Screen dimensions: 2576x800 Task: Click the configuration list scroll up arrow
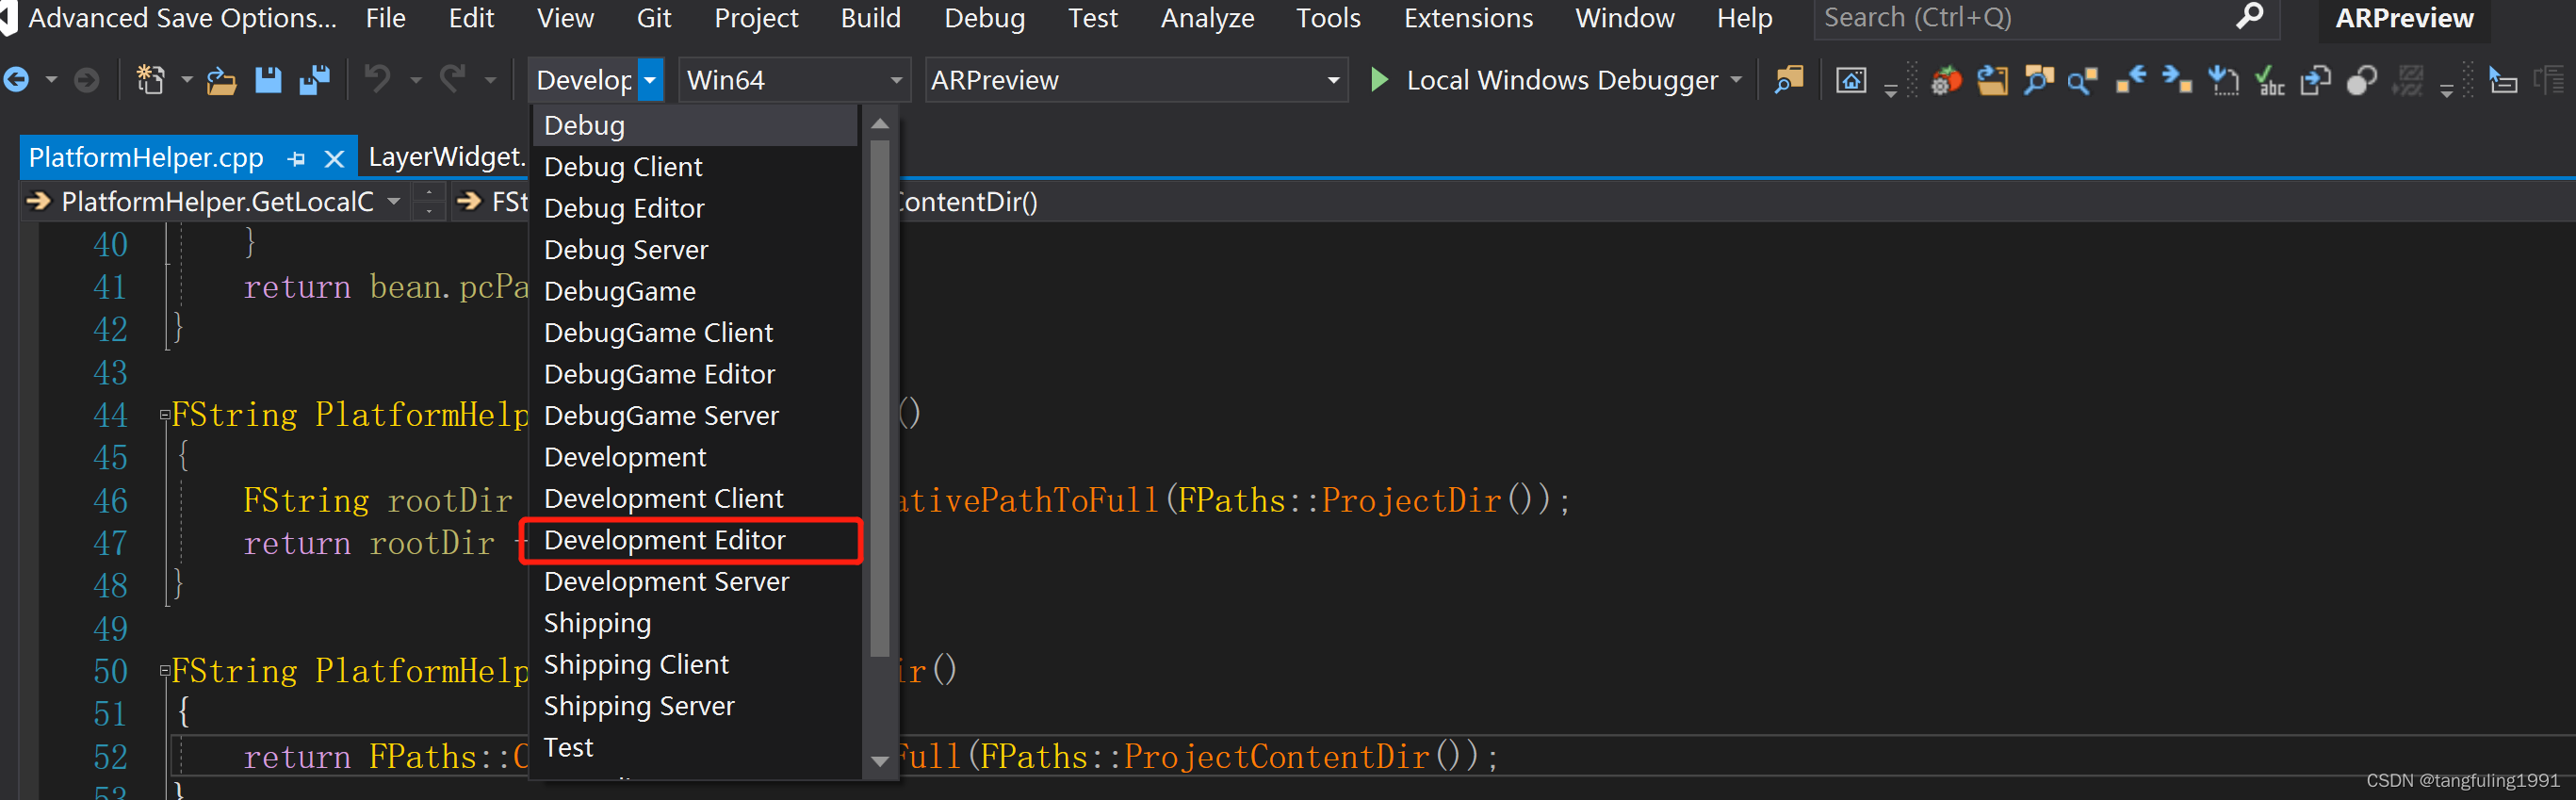click(x=880, y=124)
